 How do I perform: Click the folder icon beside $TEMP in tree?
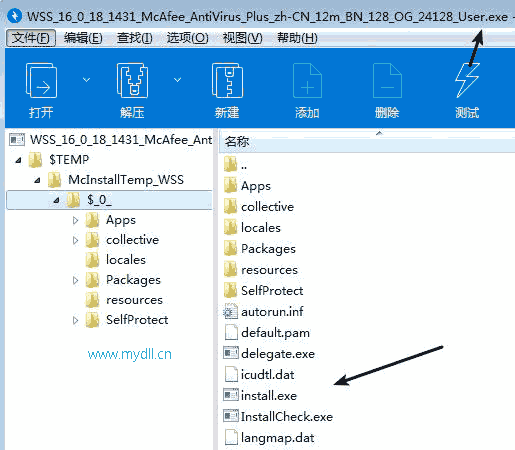35,160
